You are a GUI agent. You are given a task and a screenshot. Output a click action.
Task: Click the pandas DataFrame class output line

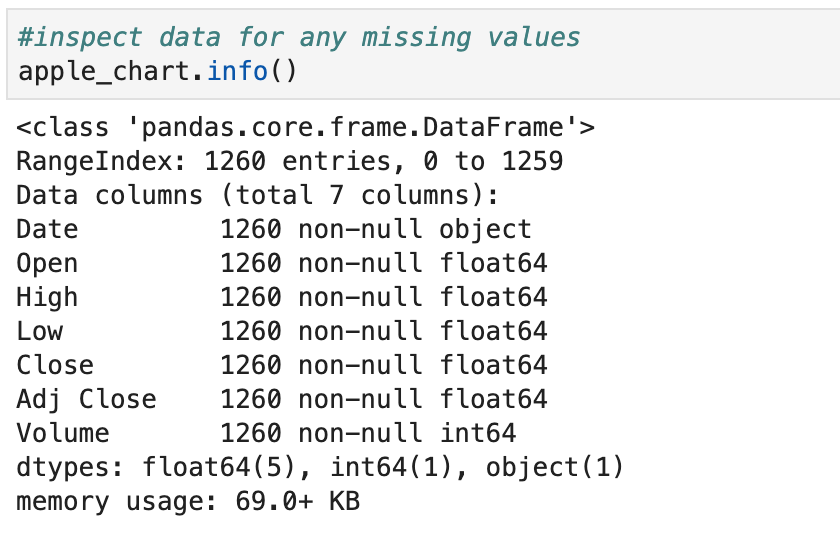pos(305,127)
